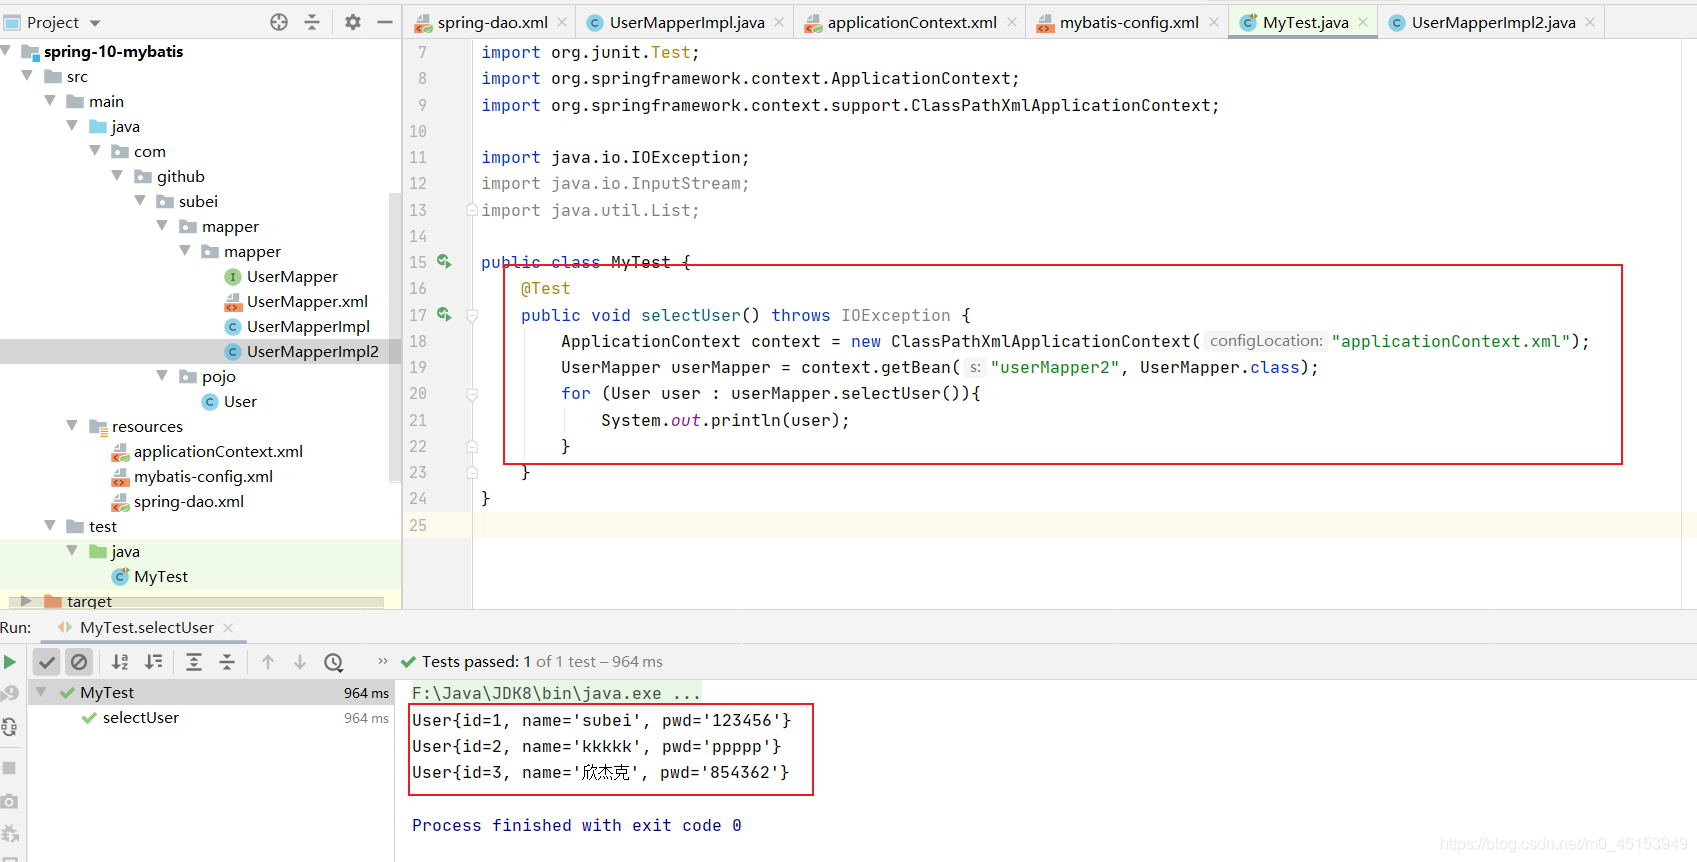Click the Project panel horizontal scrollbar
1697x862 pixels.
point(195,602)
